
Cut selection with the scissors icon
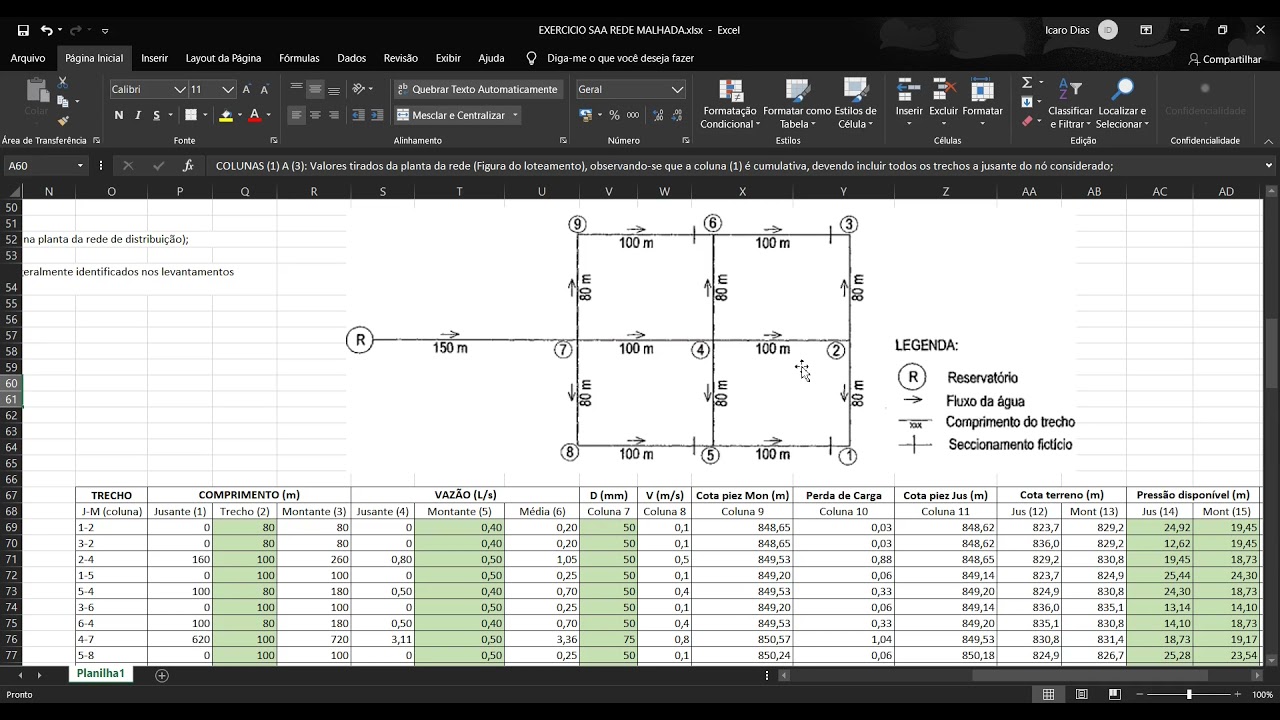click(62, 83)
